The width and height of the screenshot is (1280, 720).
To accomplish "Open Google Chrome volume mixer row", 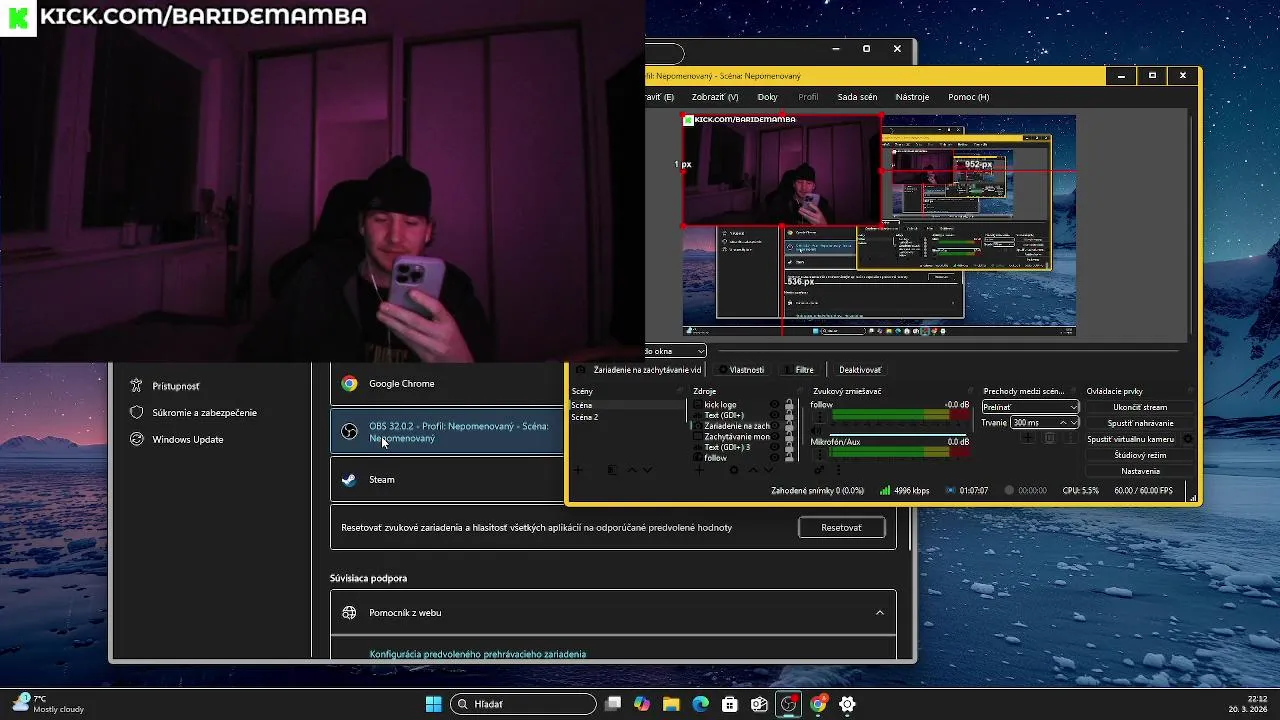I will (447, 383).
